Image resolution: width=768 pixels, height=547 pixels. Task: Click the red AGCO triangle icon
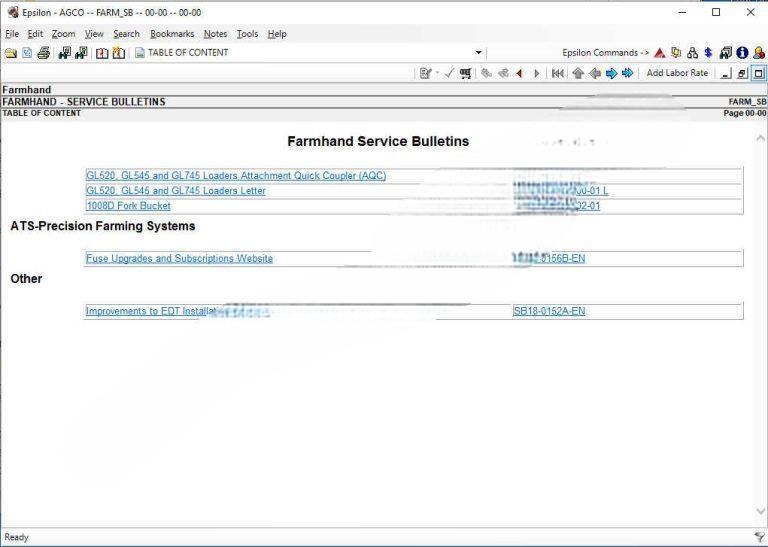point(660,53)
